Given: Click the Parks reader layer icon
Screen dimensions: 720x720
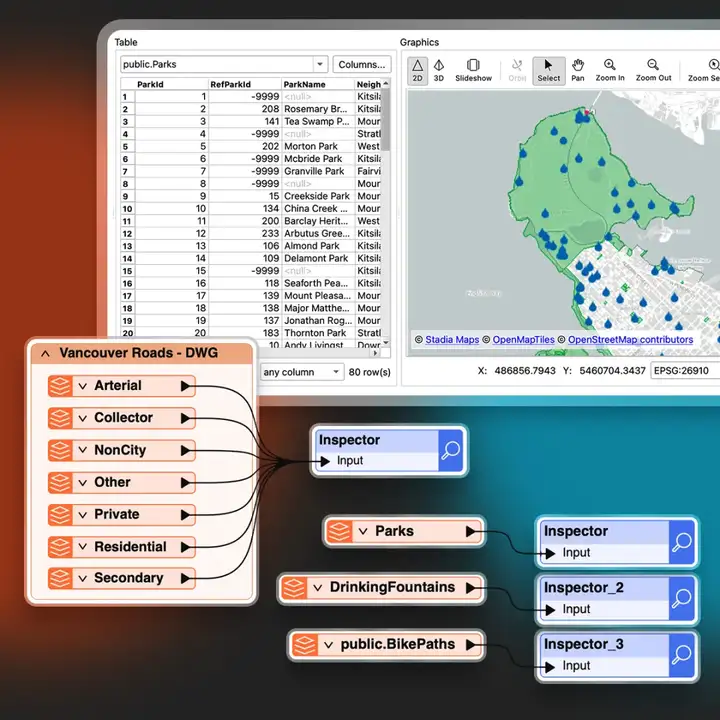Looking at the screenshot, I should coord(339,531).
